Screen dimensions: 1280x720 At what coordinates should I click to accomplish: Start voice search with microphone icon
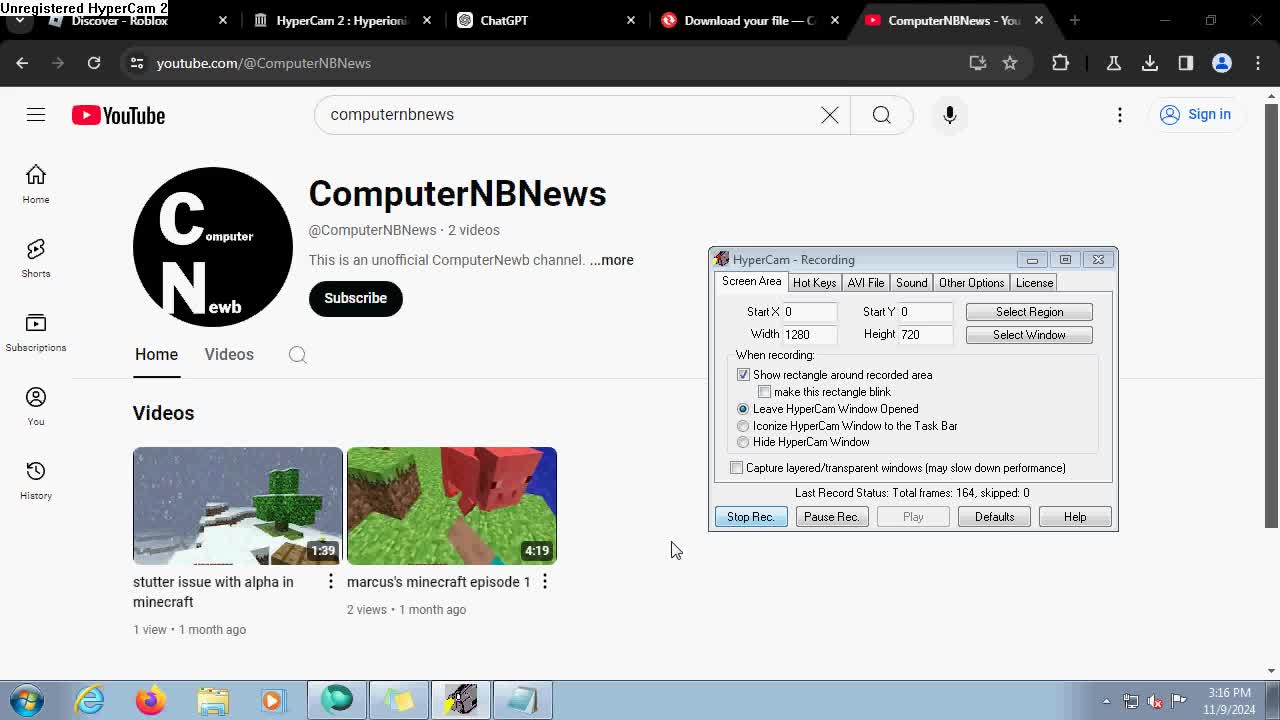click(x=950, y=115)
